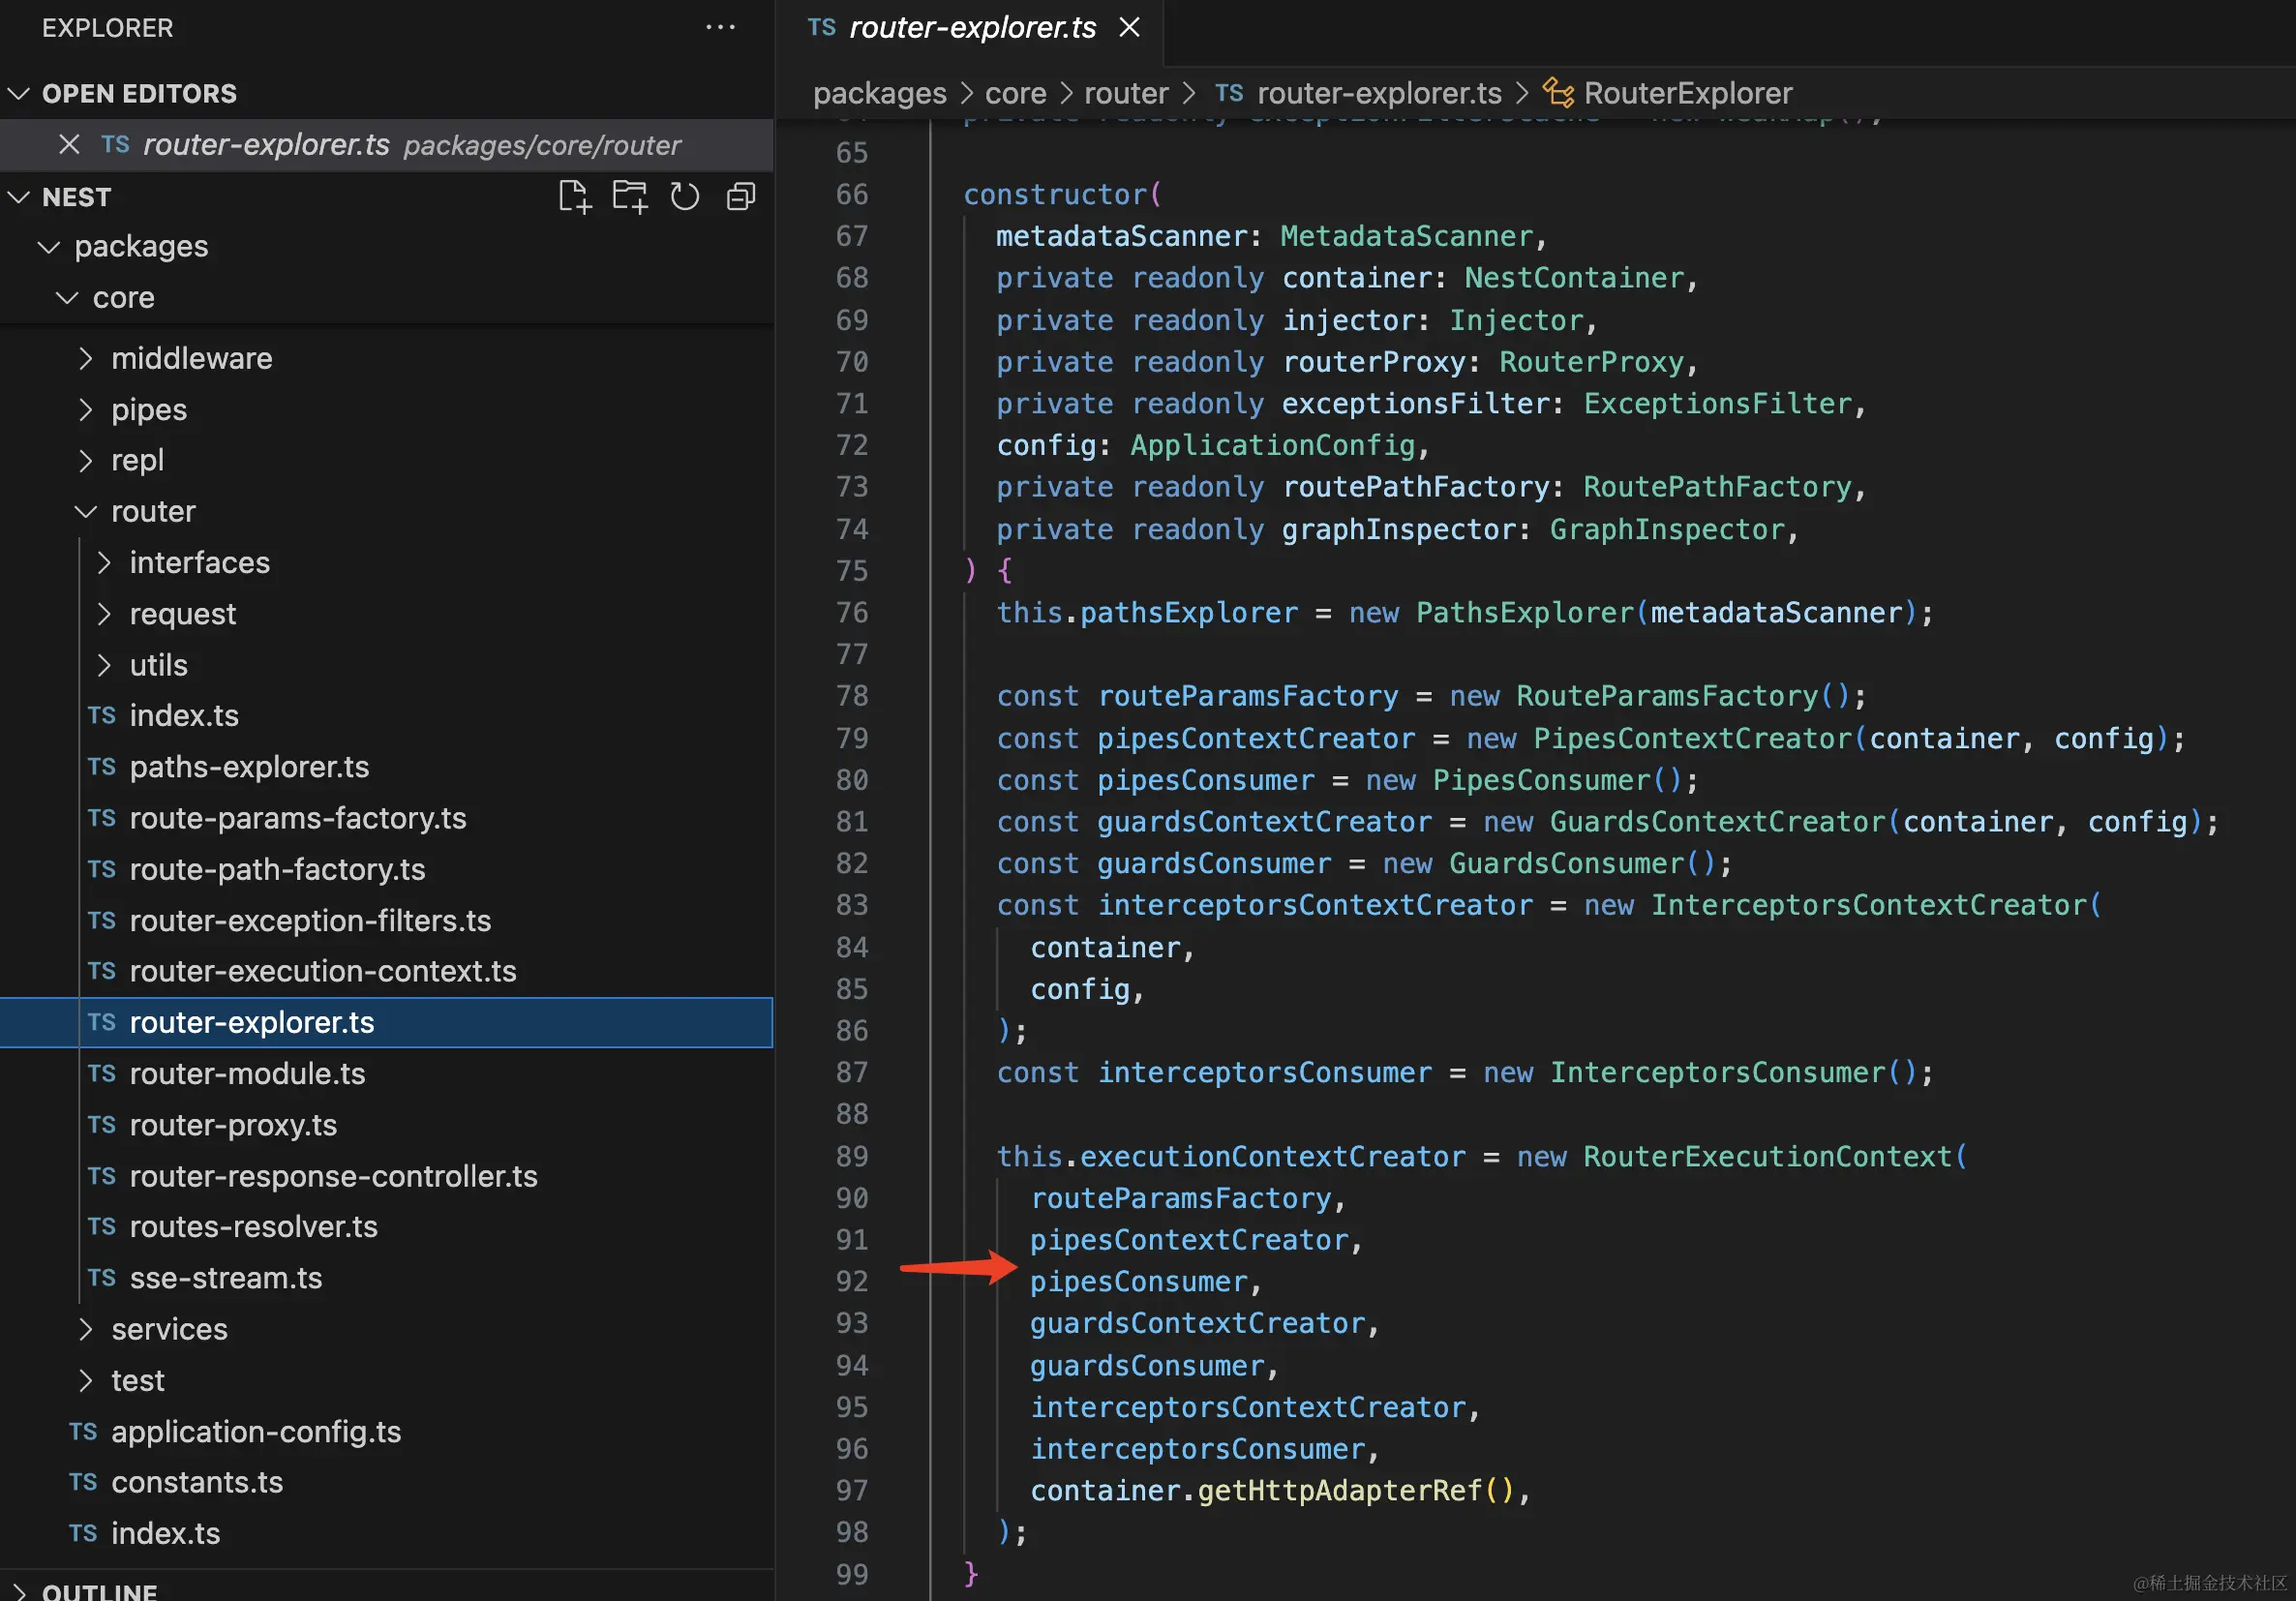Click TS icon in router-explorer.ts breadcrumb

point(1229,93)
